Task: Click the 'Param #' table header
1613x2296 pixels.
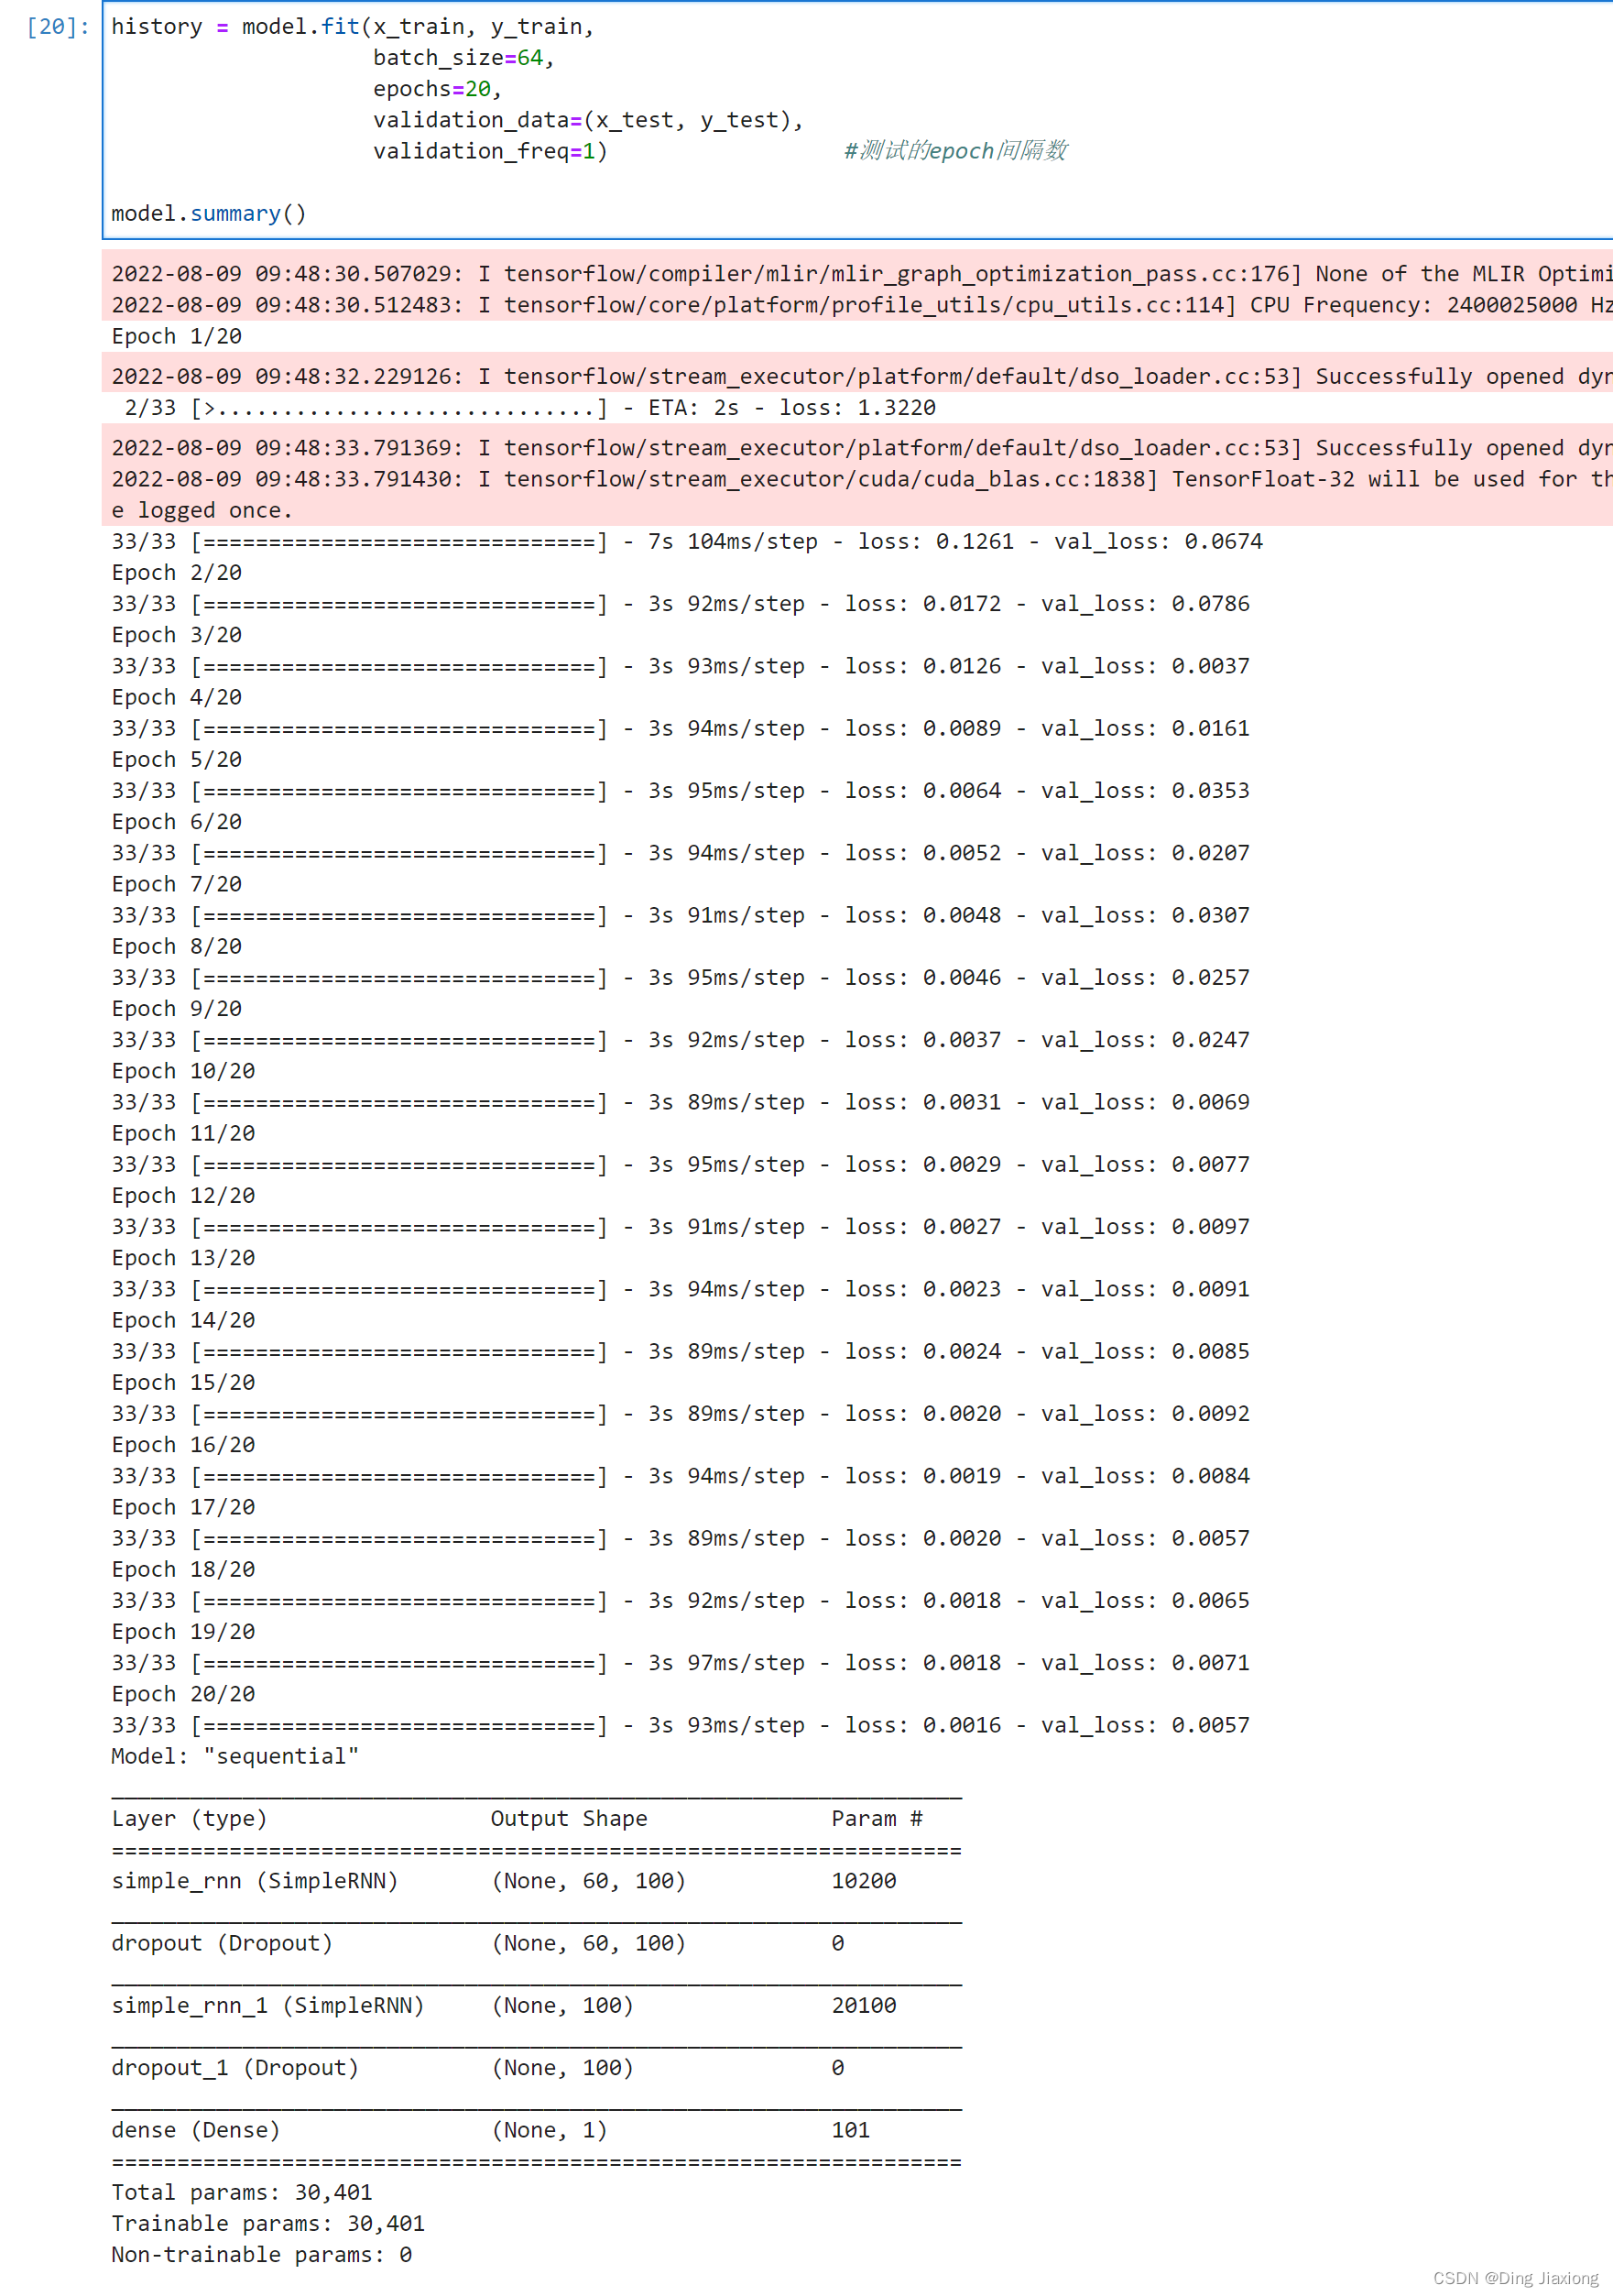Action: pos(877,1819)
